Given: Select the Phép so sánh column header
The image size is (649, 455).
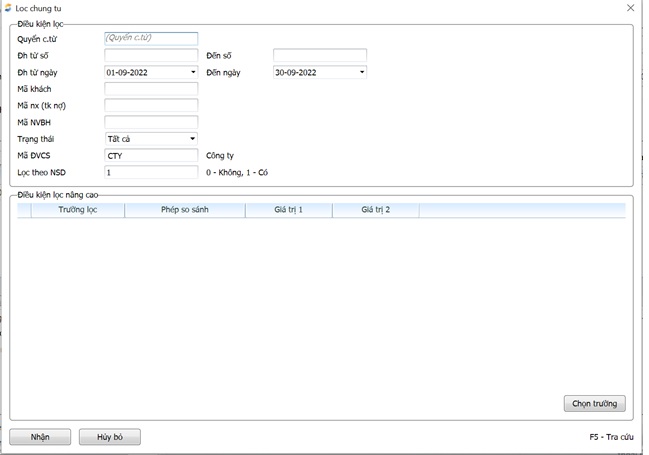Looking at the screenshot, I should pyautogui.click(x=184, y=210).
